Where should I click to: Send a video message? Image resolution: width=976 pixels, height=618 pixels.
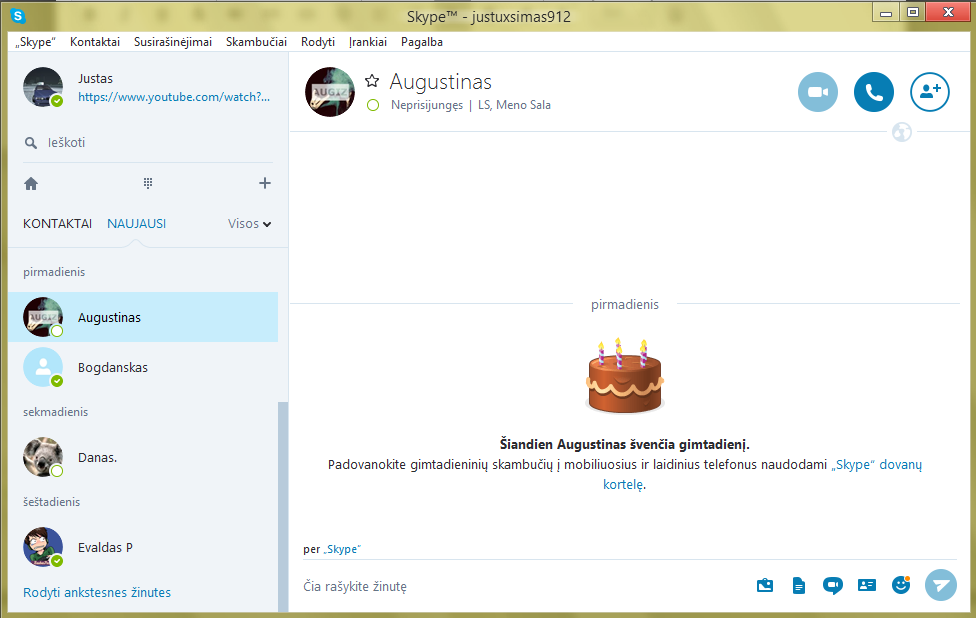click(832, 585)
